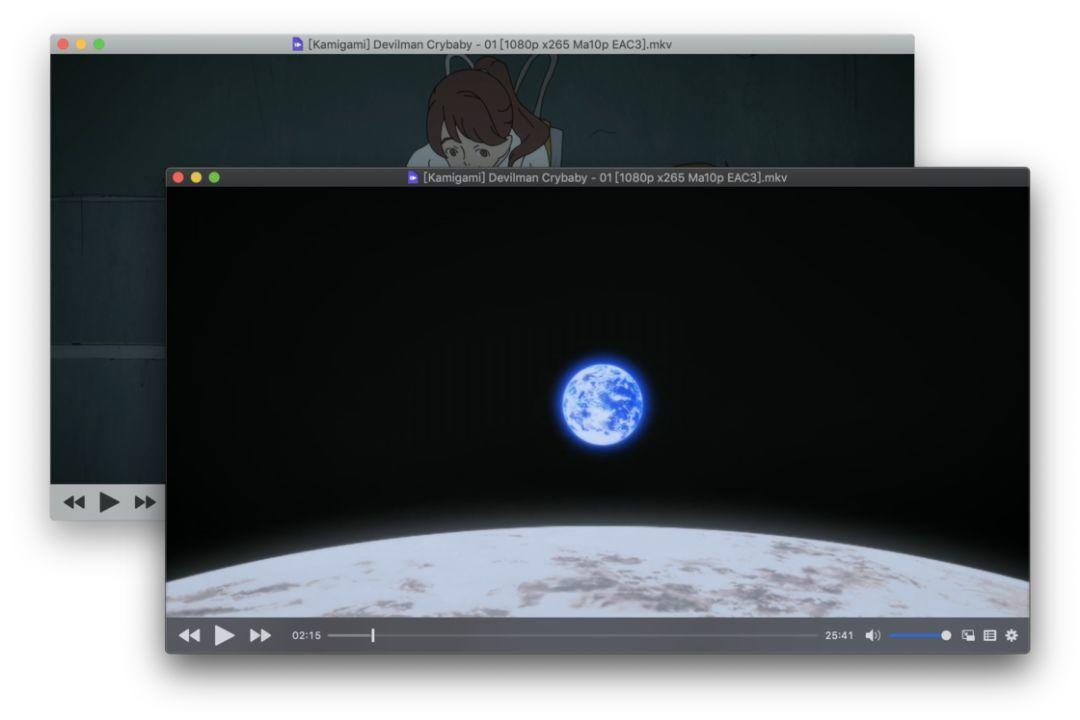Click the front window's Devilman Crybaby title text
1080x720 pixels.
click(605, 177)
